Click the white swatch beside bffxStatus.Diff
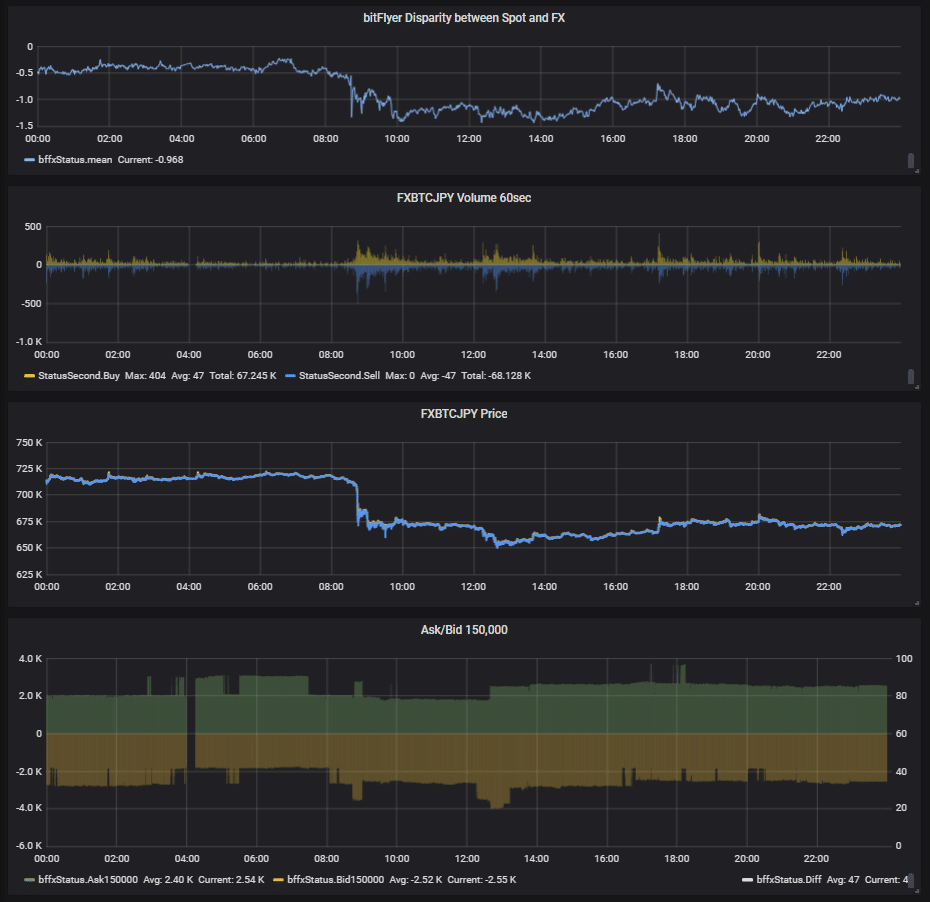The image size is (930, 902). click(747, 880)
